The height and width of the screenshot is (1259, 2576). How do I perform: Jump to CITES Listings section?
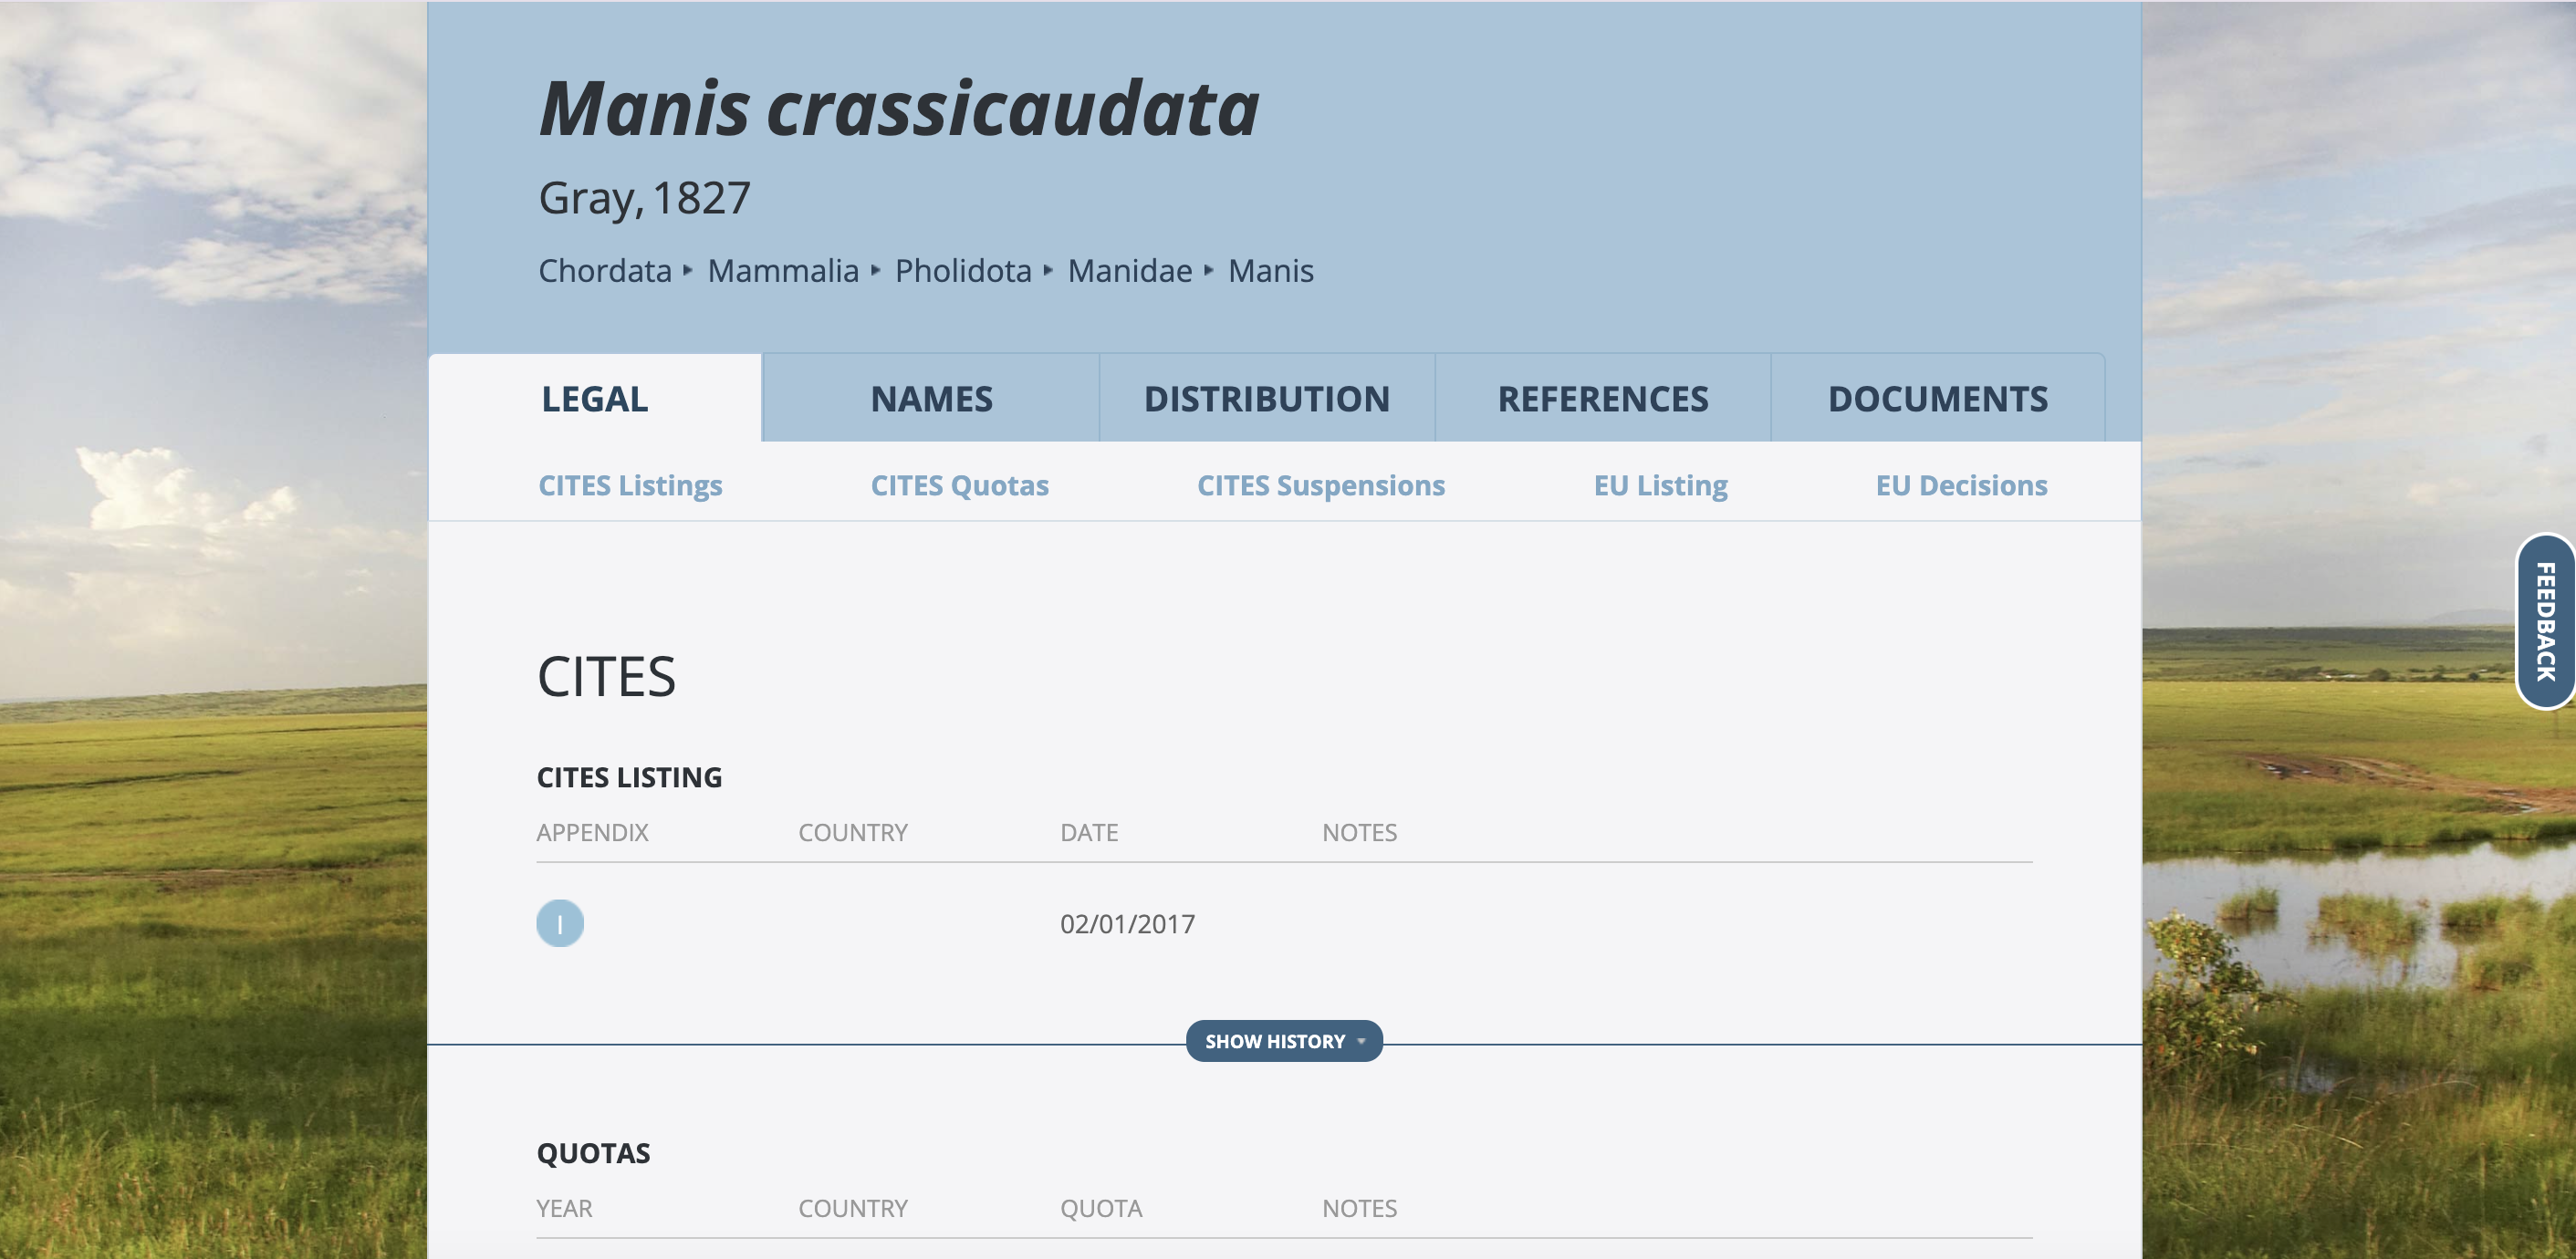pyautogui.click(x=630, y=485)
